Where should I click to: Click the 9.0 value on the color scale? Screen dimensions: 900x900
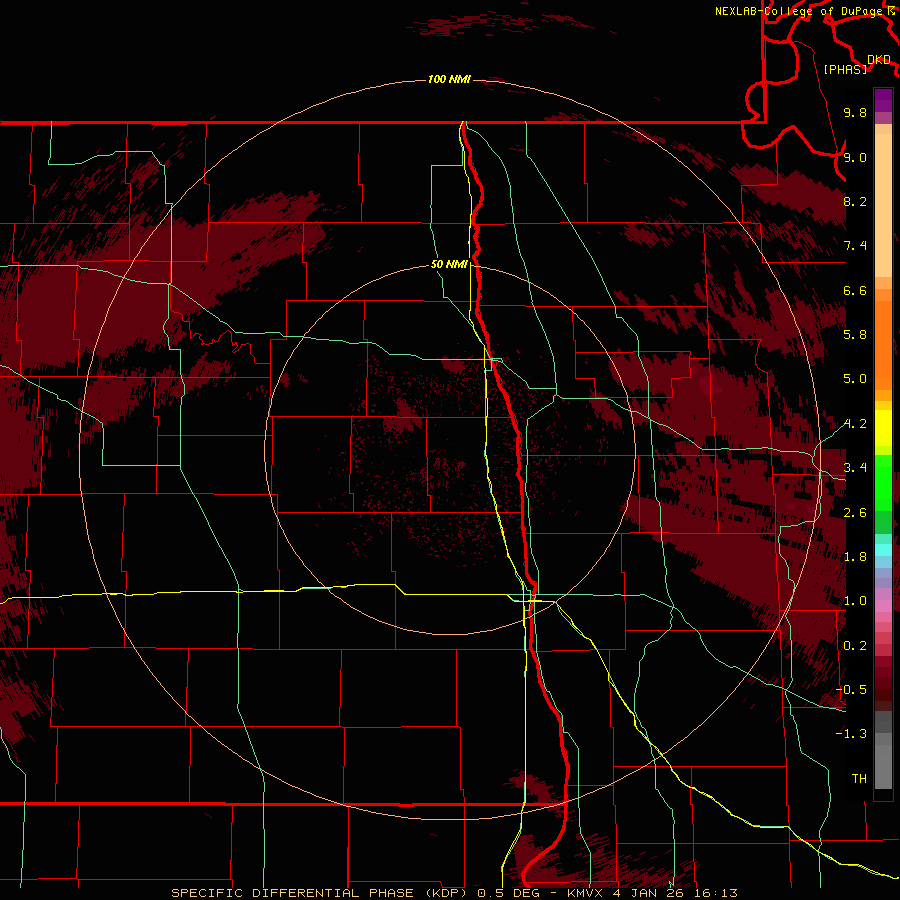tap(855, 157)
